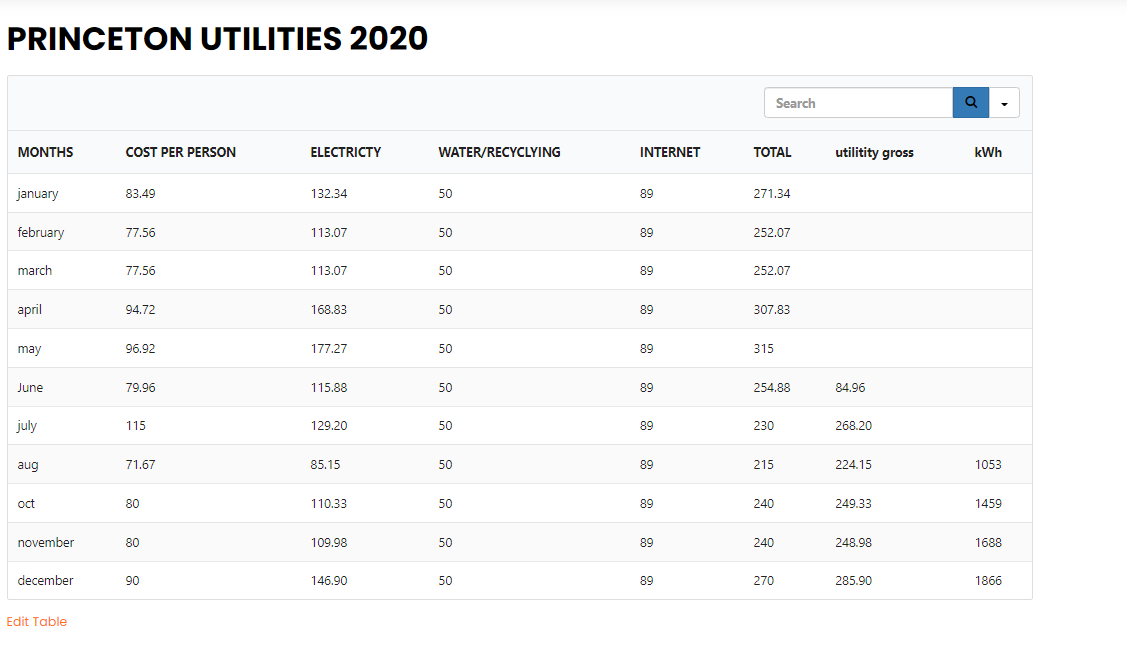The width and height of the screenshot is (1127, 645).
Task: Click the 71.67 cost for aug
Action: click(x=140, y=465)
